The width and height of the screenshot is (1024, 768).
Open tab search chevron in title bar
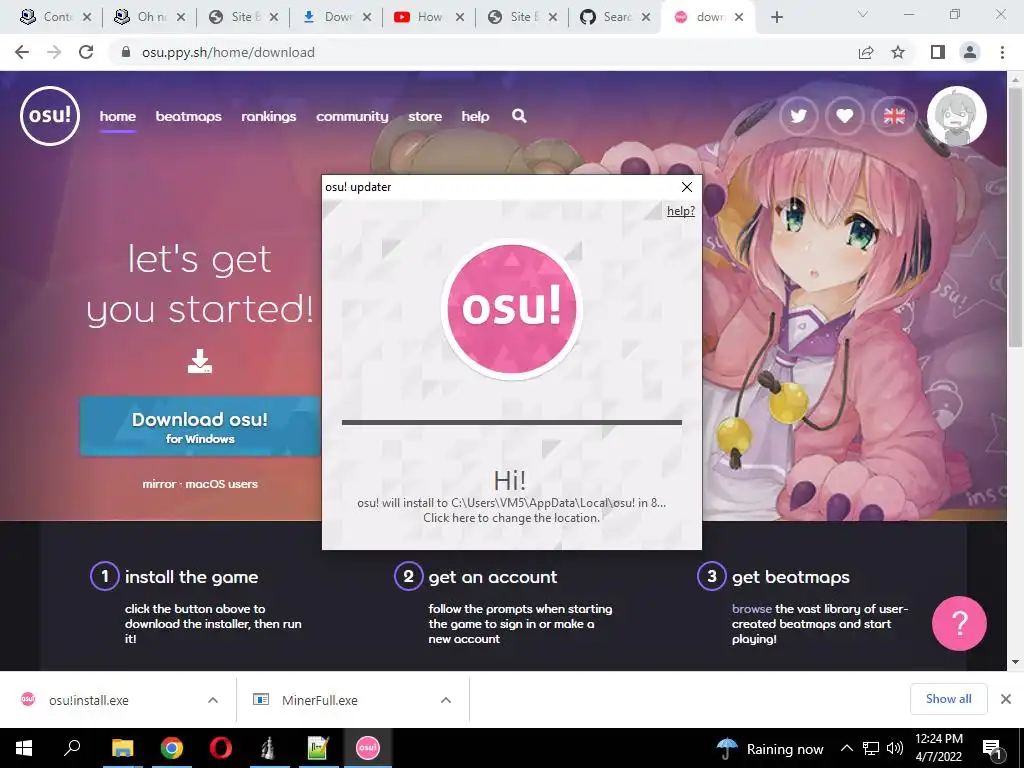863,14
